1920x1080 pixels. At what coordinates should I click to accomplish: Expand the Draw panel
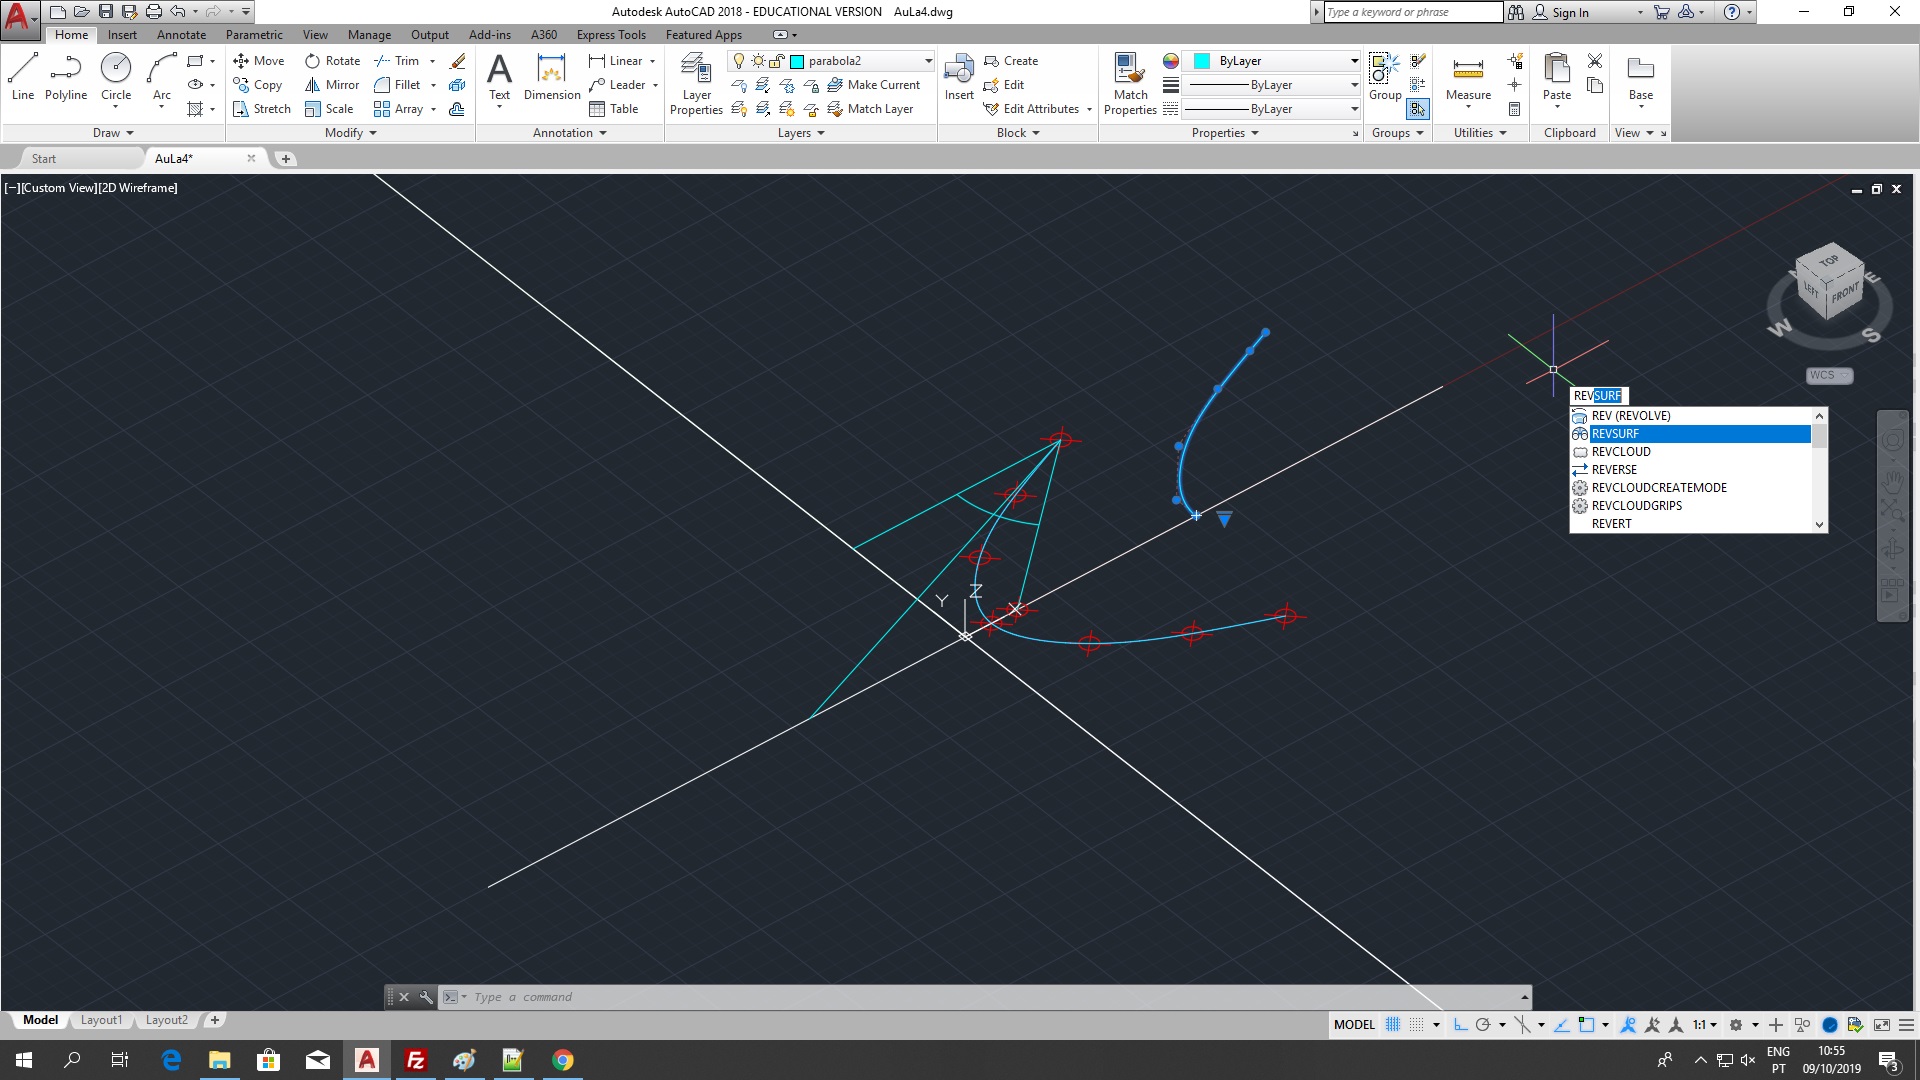point(113,133)
